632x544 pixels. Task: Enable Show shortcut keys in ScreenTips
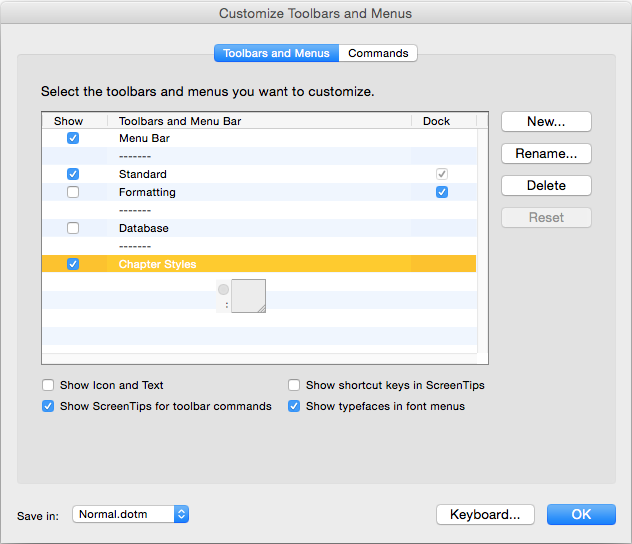click(x=294, y=385)
